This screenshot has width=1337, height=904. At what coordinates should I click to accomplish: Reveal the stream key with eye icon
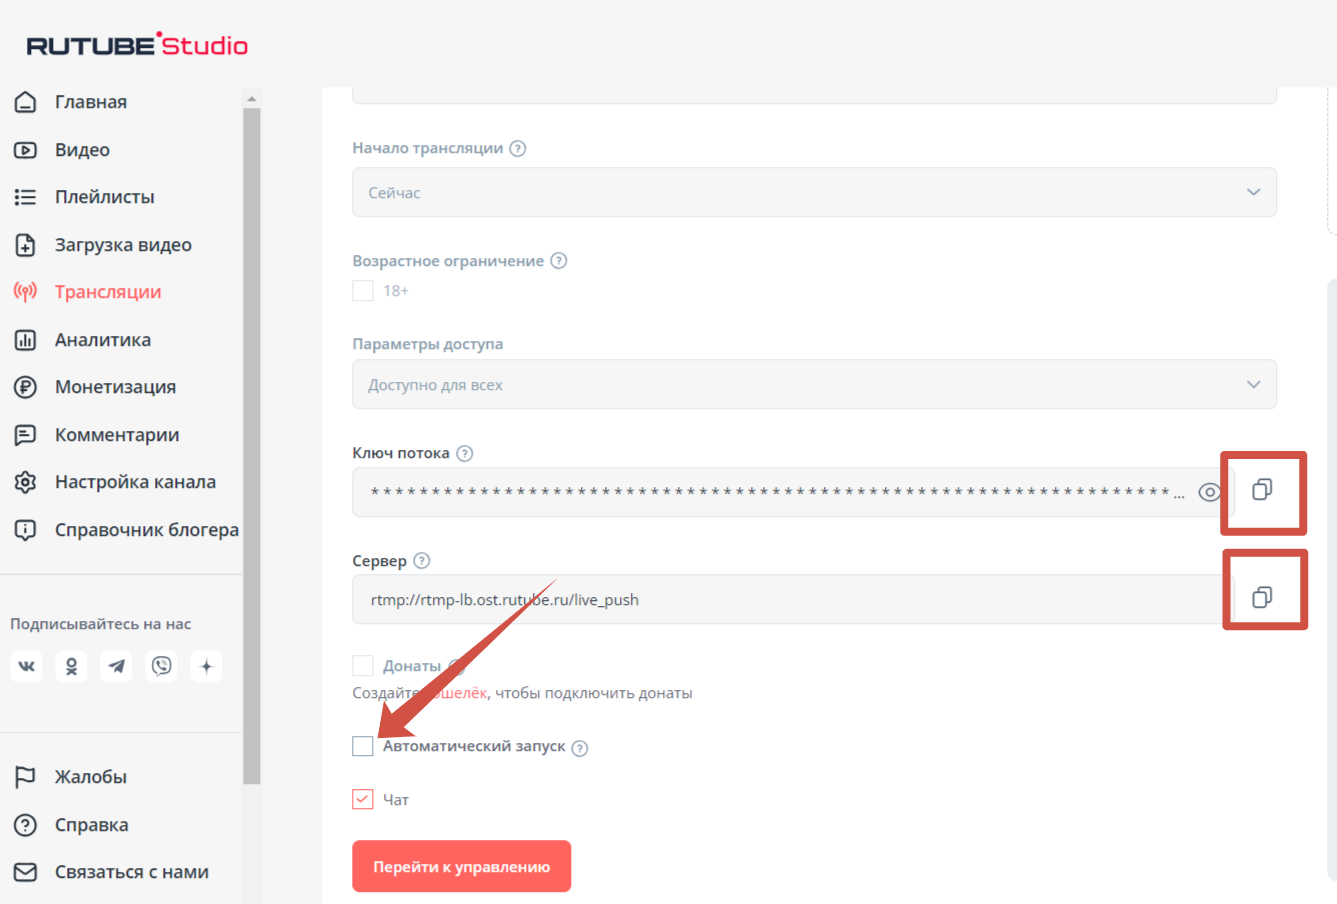coord(1209,492)
